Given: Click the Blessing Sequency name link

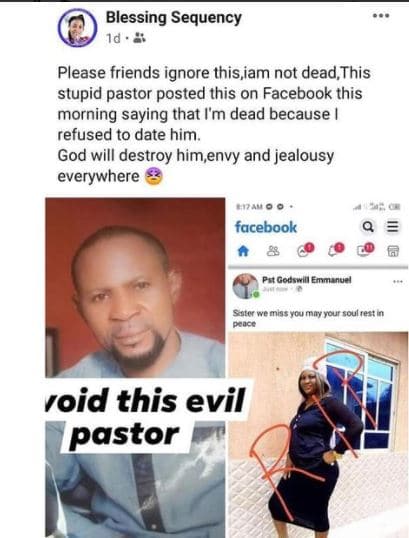Looking at the screenshot, I should 174,17.
